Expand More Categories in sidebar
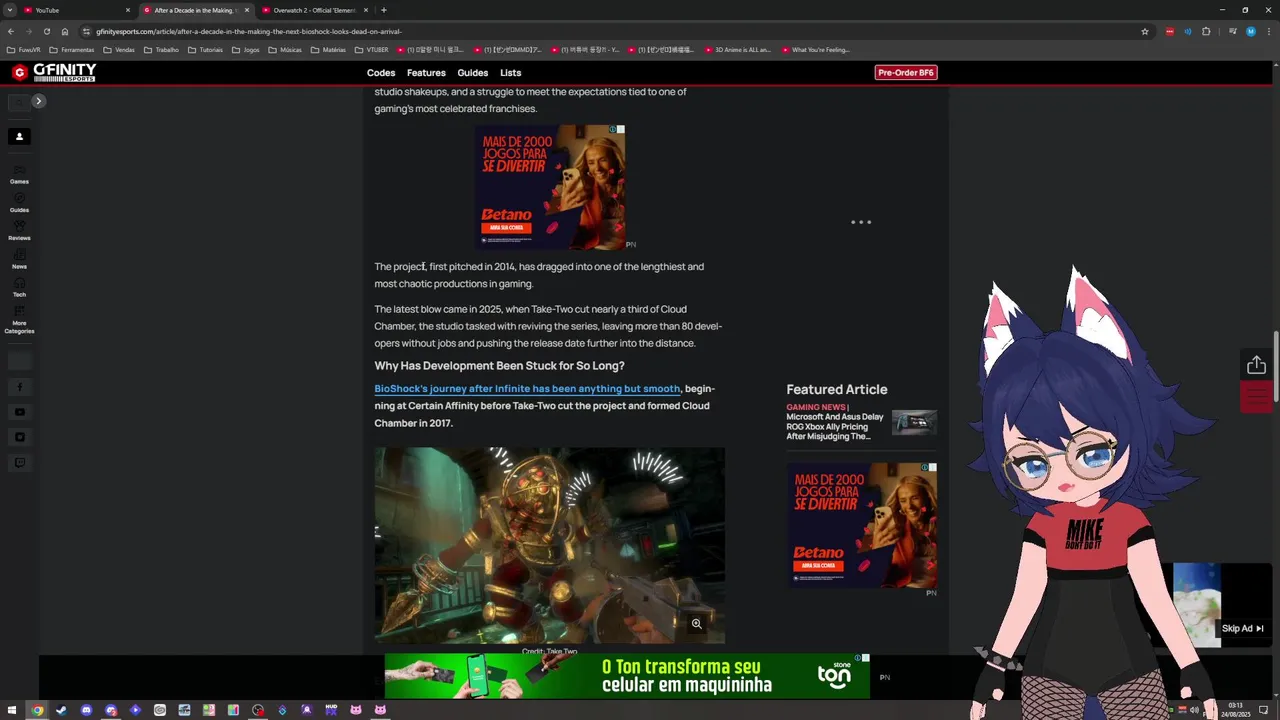Viewport: 1280px width, 720px height. pos(19,321)
